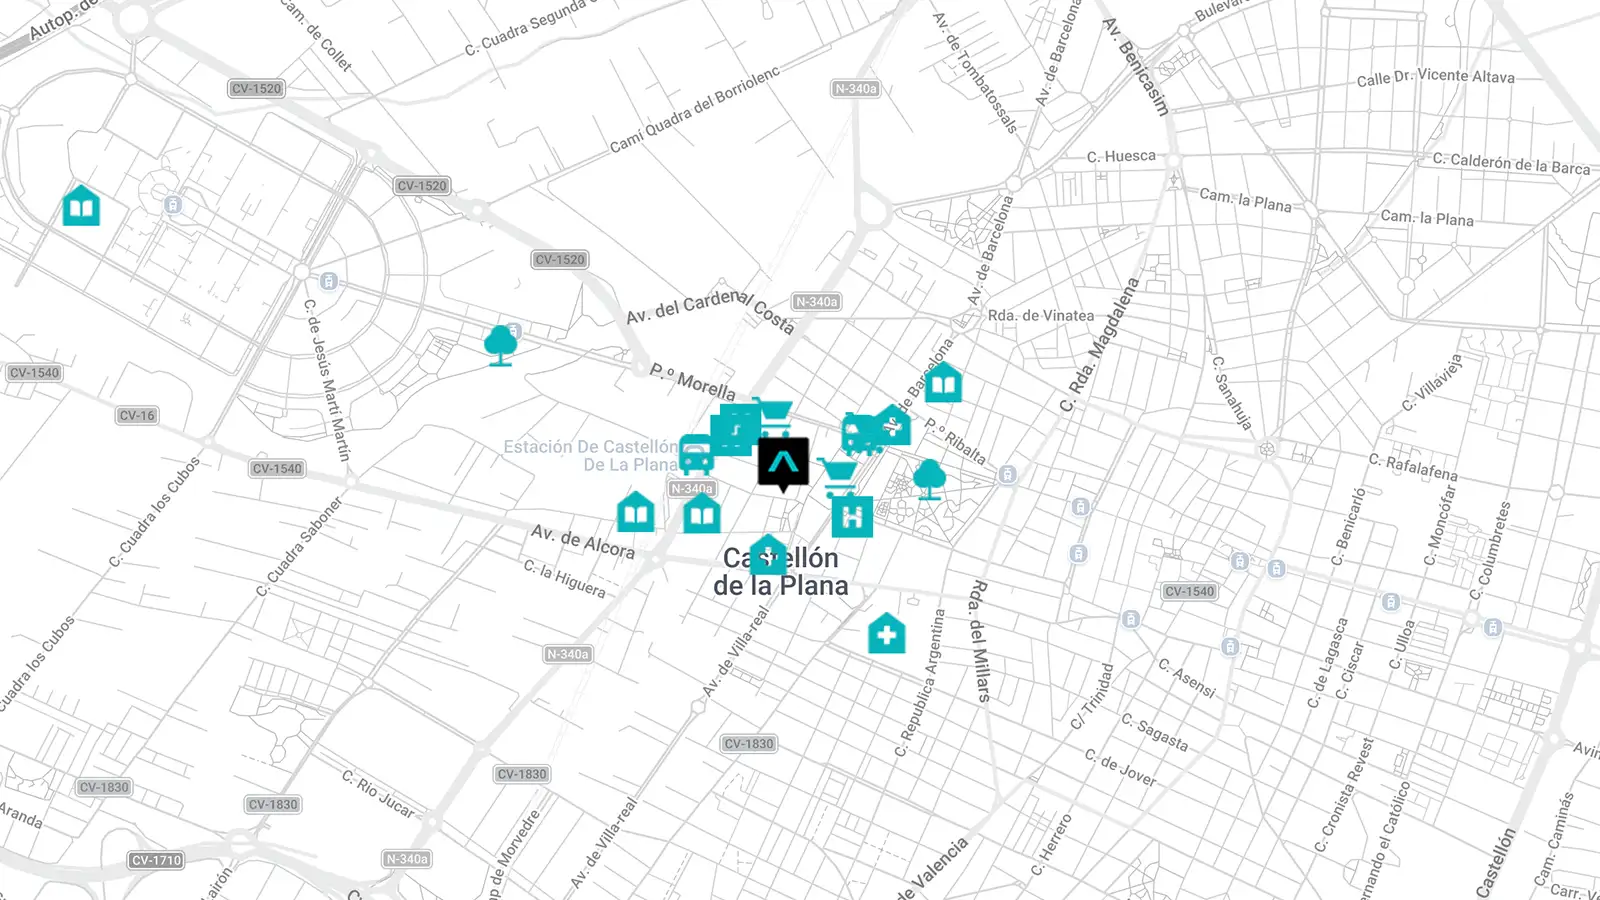
Task: Click the Camí Quadra del Borriolenc label
Action: [x=694, y=110]
